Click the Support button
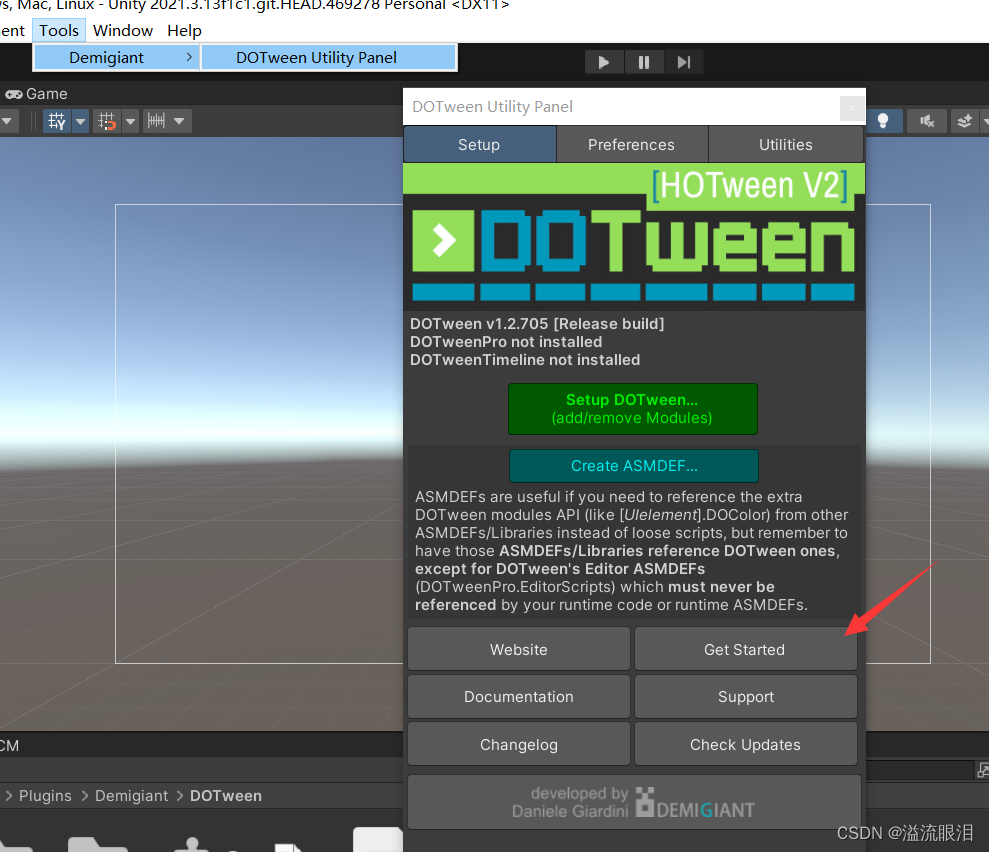The height and width of the screenshot is (852, 989). [745, 696]
